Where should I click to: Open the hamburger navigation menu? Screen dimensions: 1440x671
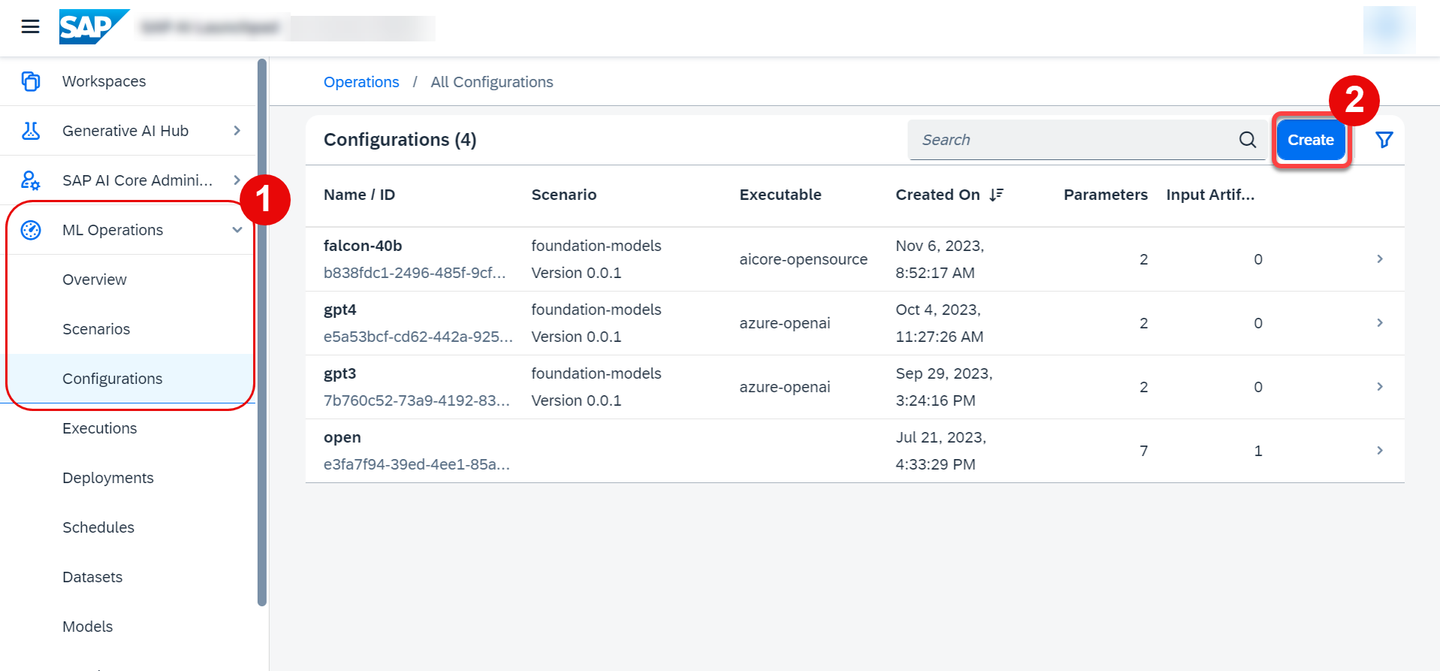tap(30, 27)
